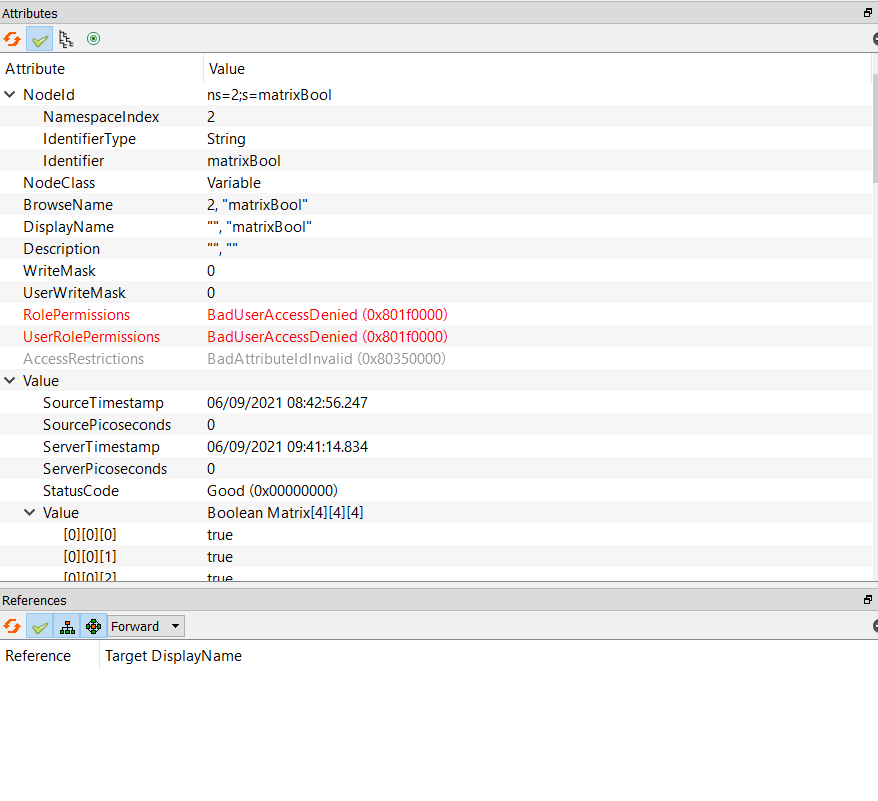Select the target icon in the Attributes toolbar
This screenshot has height=801, width=878.
93,39
